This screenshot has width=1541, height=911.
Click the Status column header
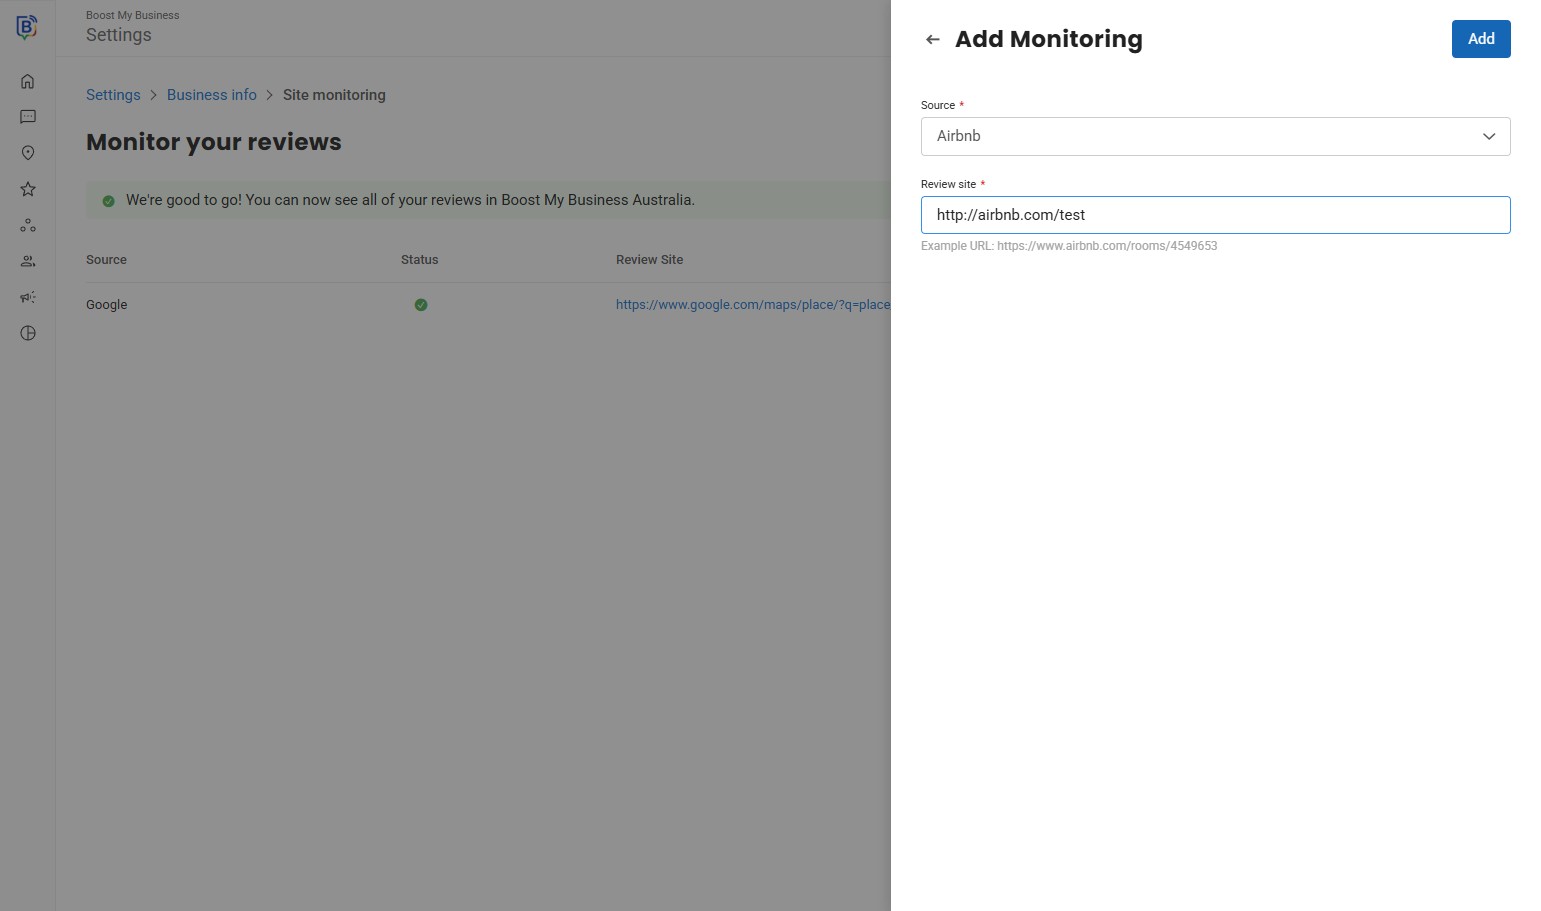coord(419,260)
